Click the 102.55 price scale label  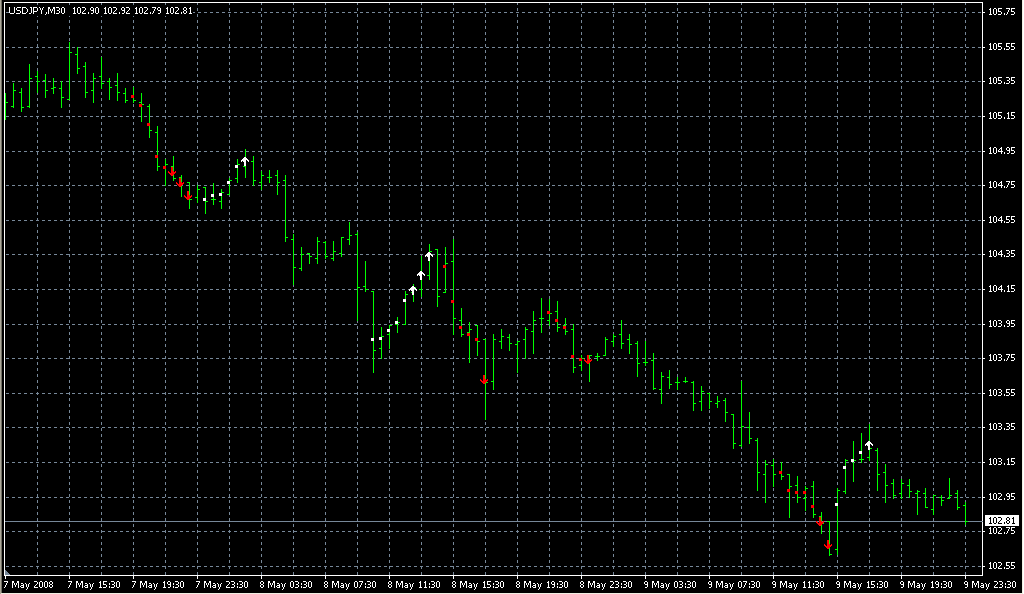click(1000, 566)
